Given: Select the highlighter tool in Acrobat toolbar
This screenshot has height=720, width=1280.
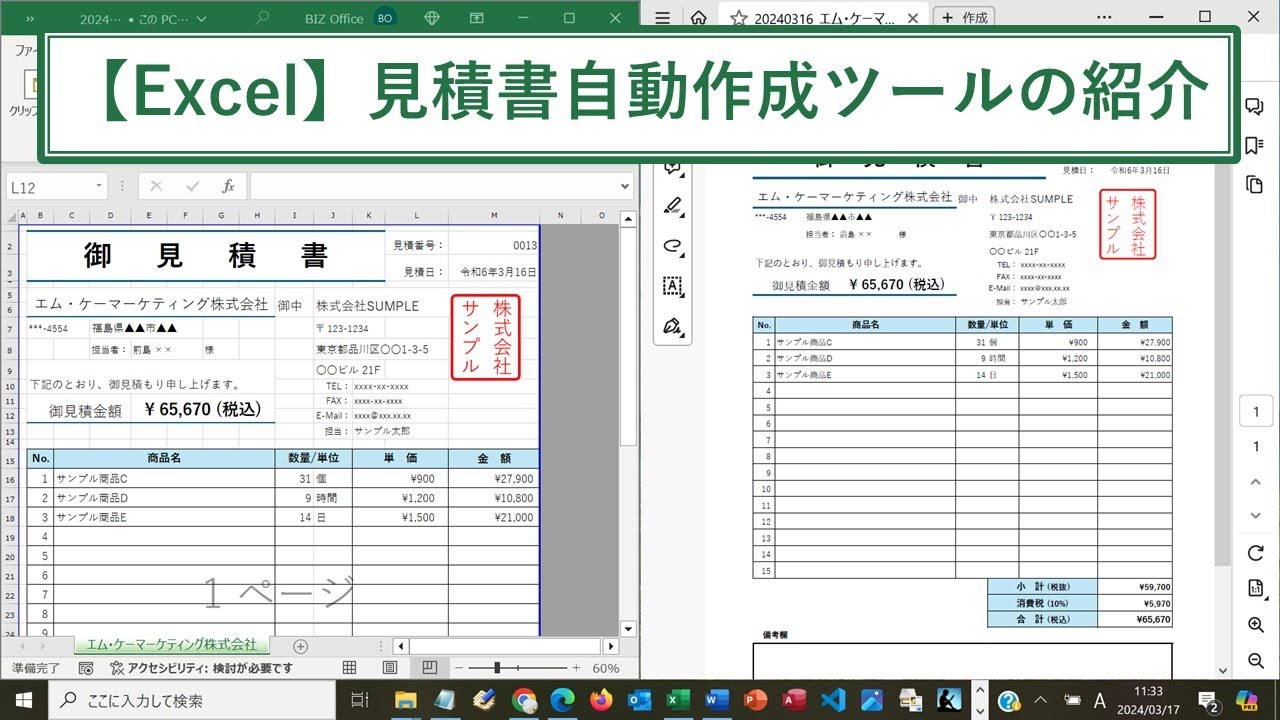Looking at the screenshot, I should pos(673,206).
